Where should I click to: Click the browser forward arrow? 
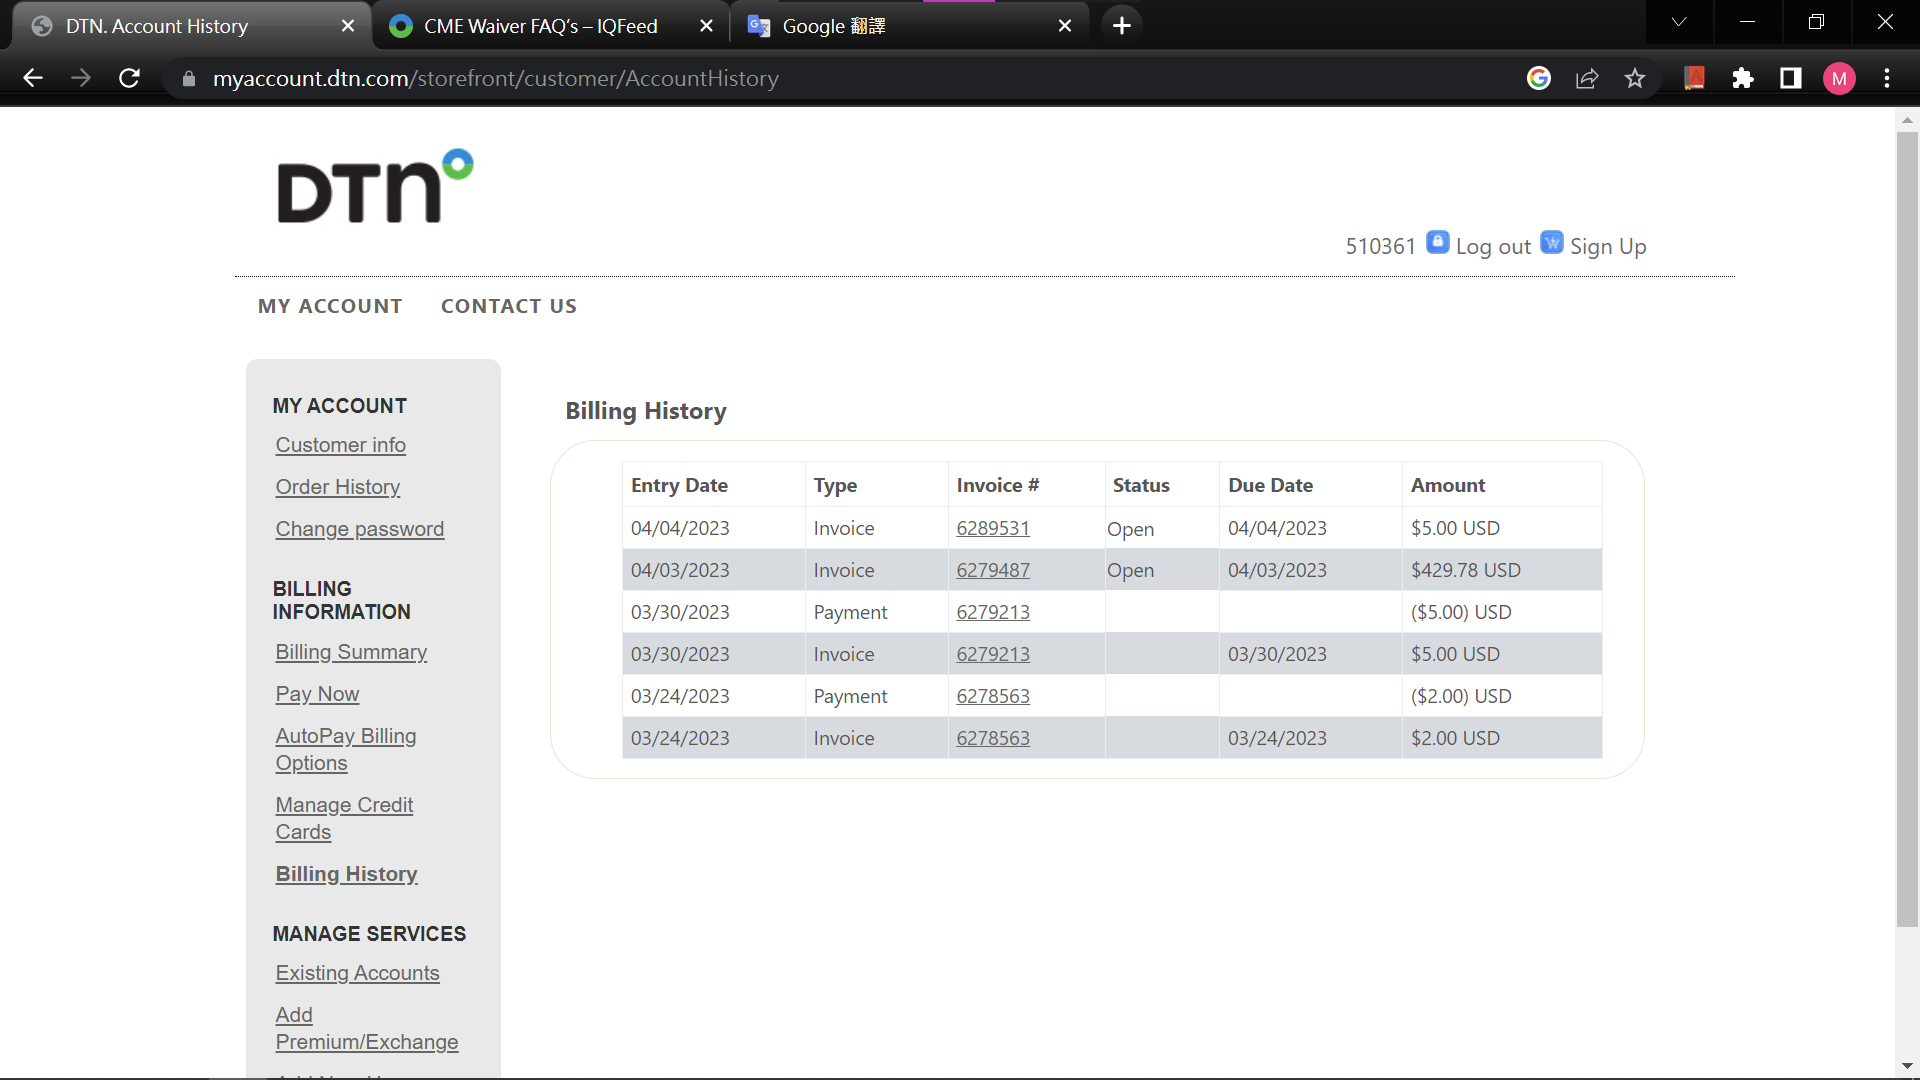(81, 78)
